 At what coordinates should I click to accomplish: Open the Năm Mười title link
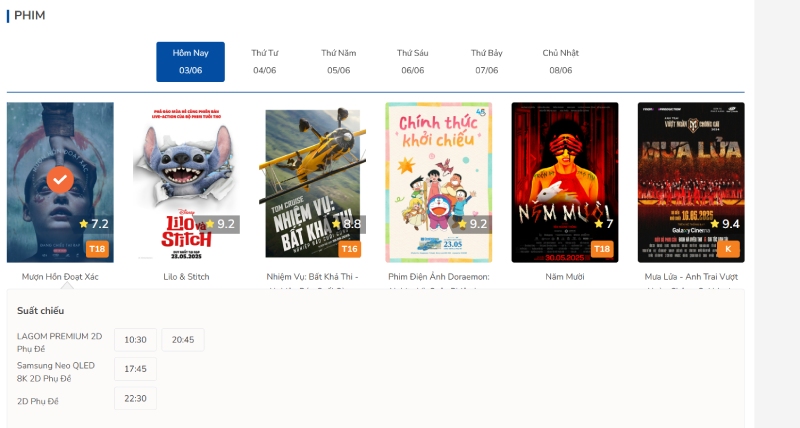click(x=565, y=276)
